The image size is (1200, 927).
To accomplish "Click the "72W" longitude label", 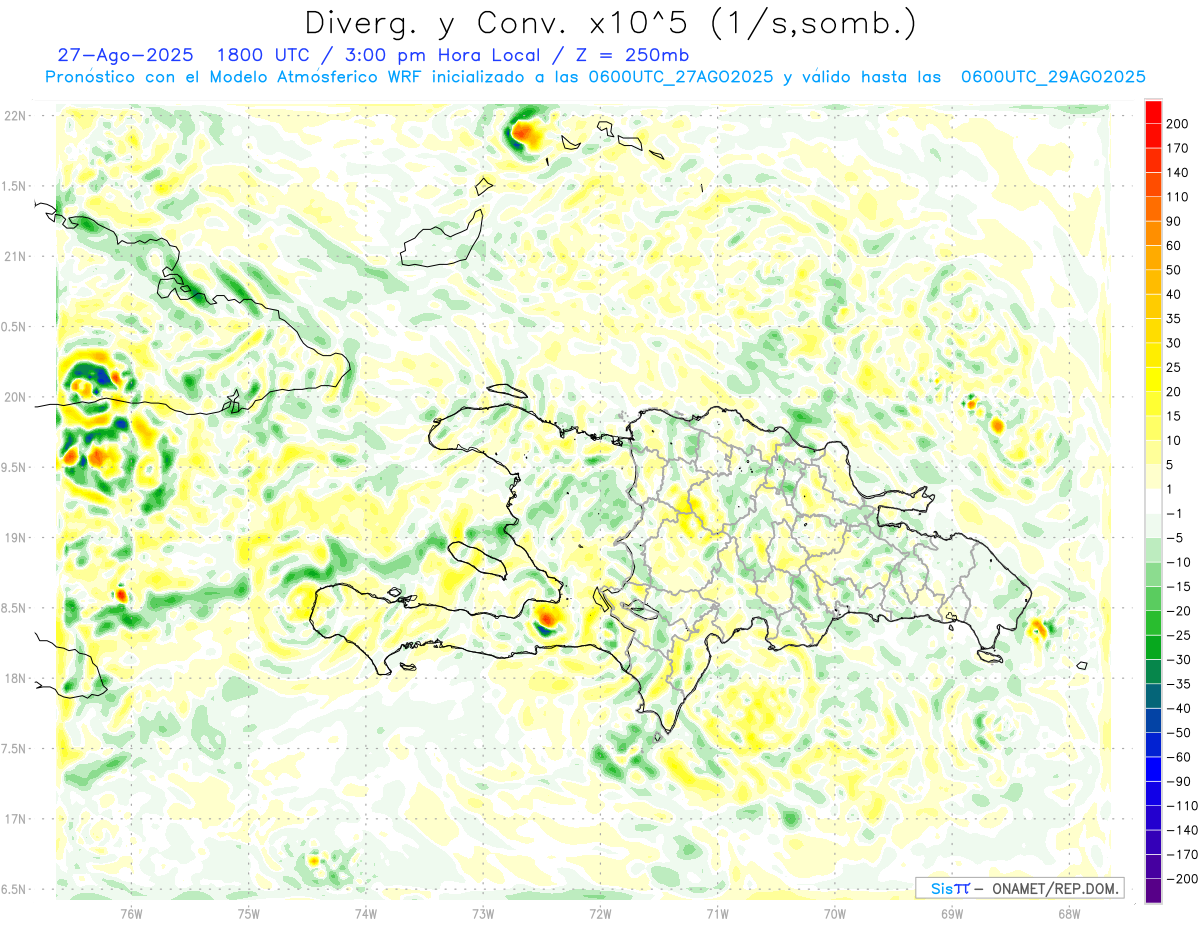I will point(600,913).
